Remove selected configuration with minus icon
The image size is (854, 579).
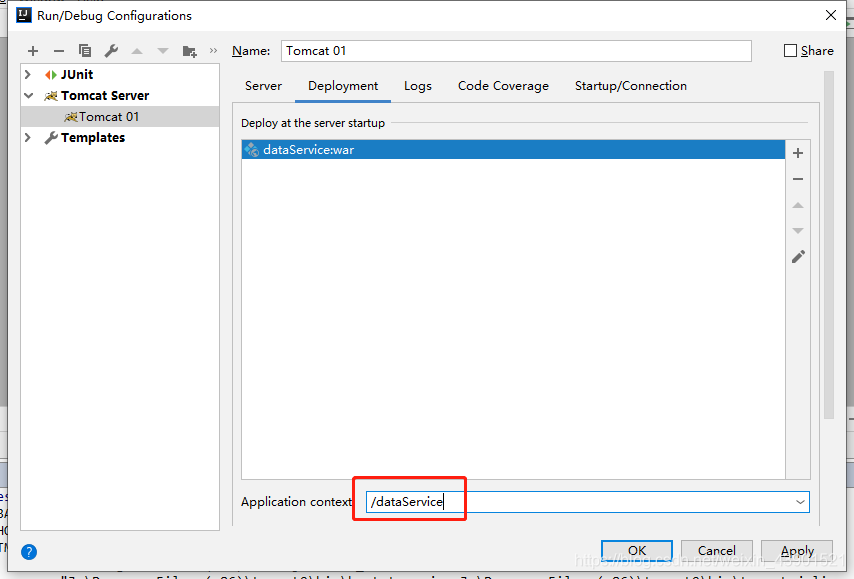point(59,51)
